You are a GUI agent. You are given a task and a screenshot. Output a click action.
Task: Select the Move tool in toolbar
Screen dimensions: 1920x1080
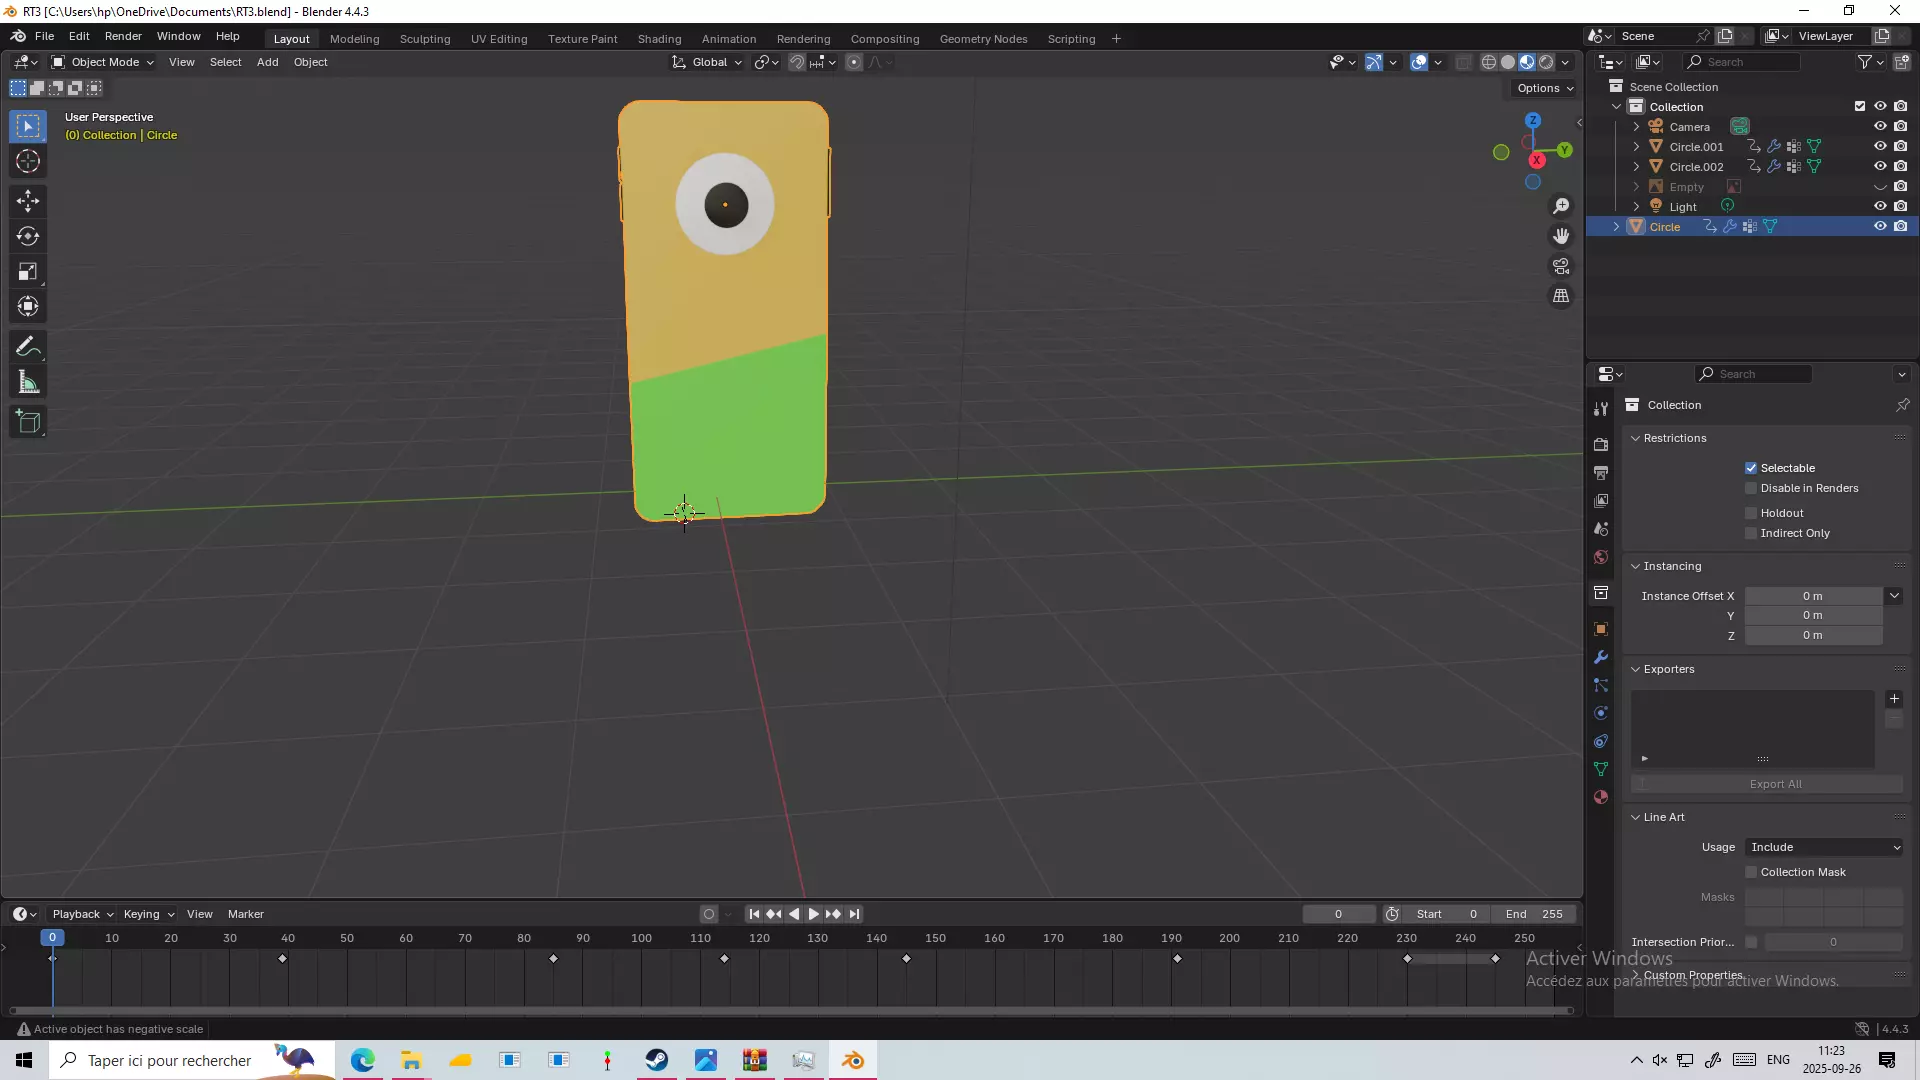pos(28,201)
